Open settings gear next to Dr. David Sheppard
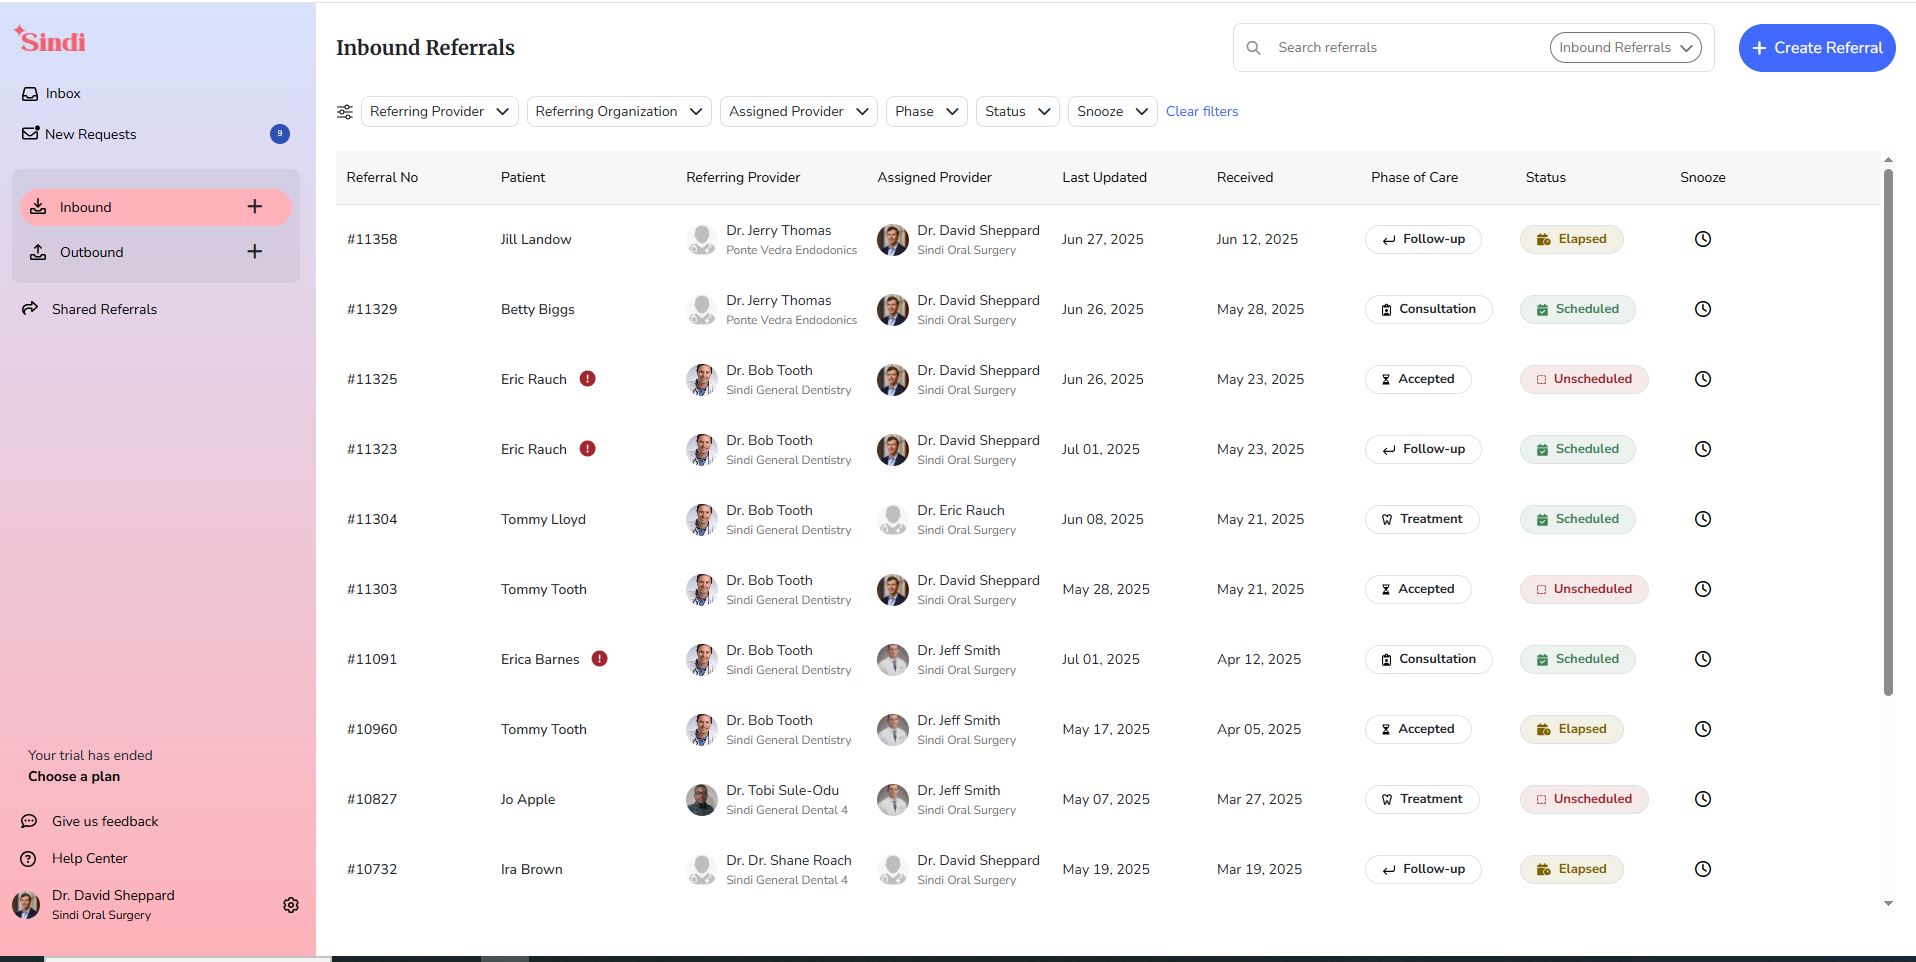Viewport: 1916px width, 962px height. point(291,905)
